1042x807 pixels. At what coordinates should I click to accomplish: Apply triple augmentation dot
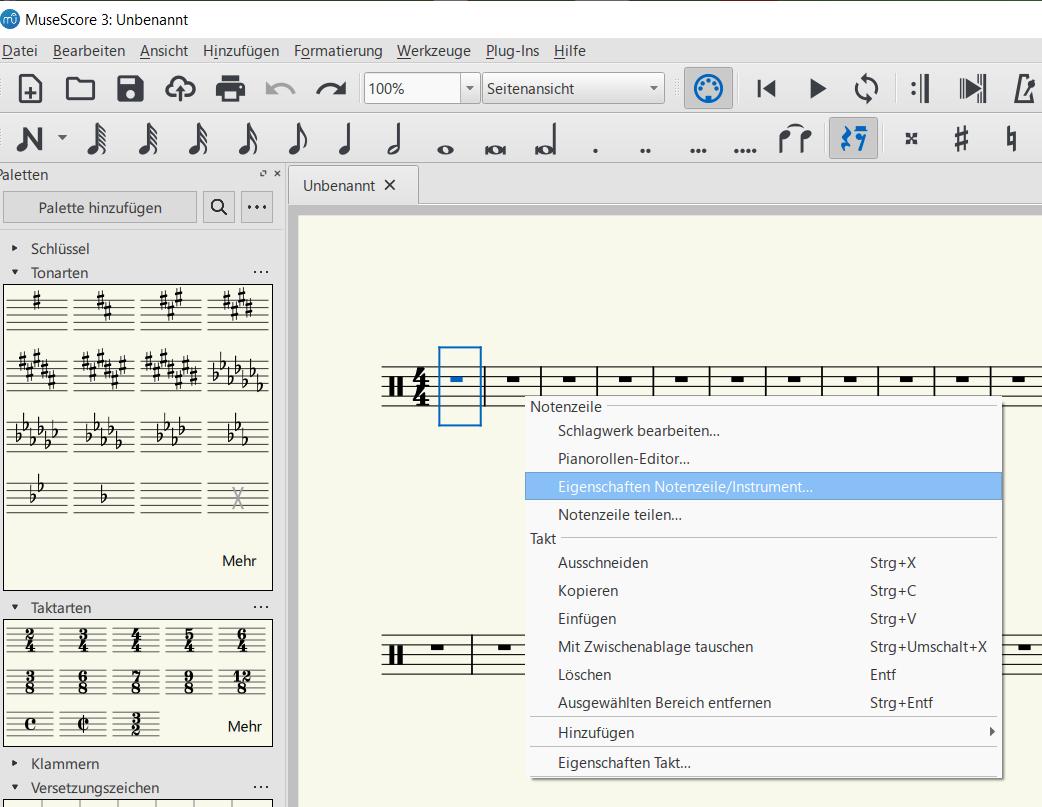point(698,151)
